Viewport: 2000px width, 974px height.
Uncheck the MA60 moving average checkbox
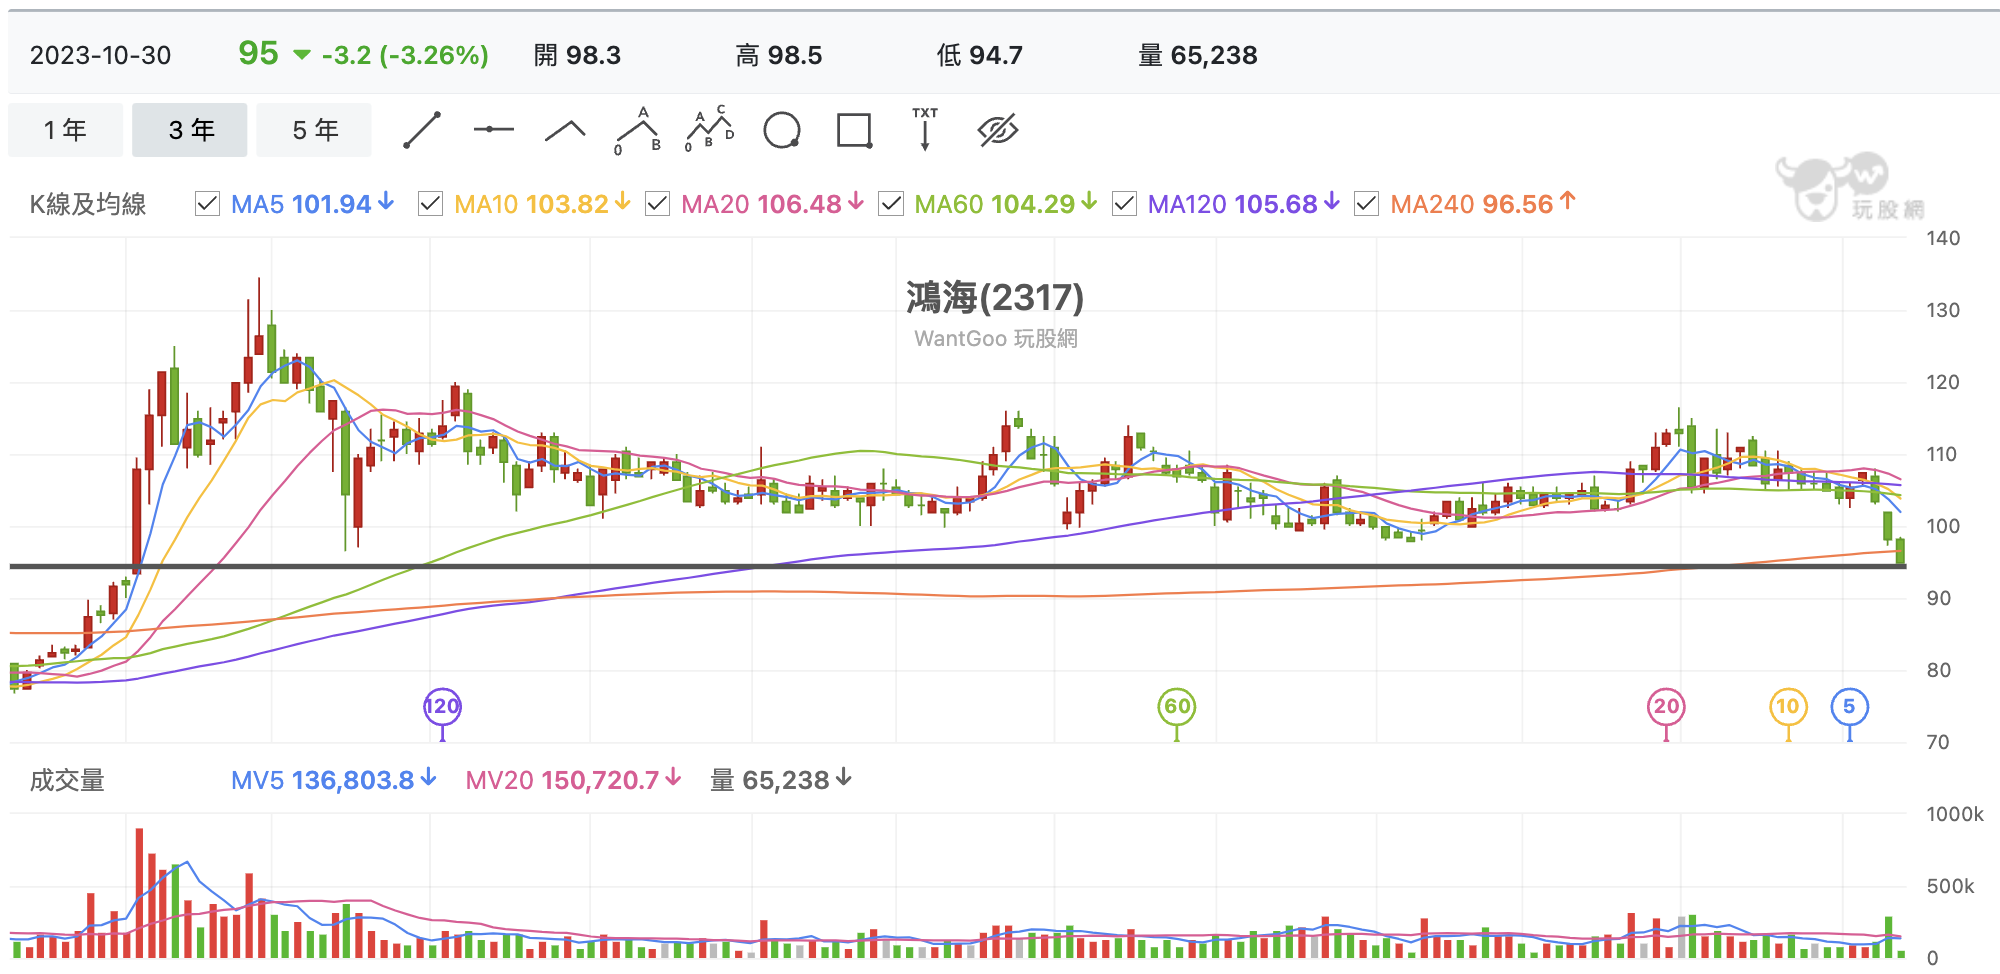890,204
